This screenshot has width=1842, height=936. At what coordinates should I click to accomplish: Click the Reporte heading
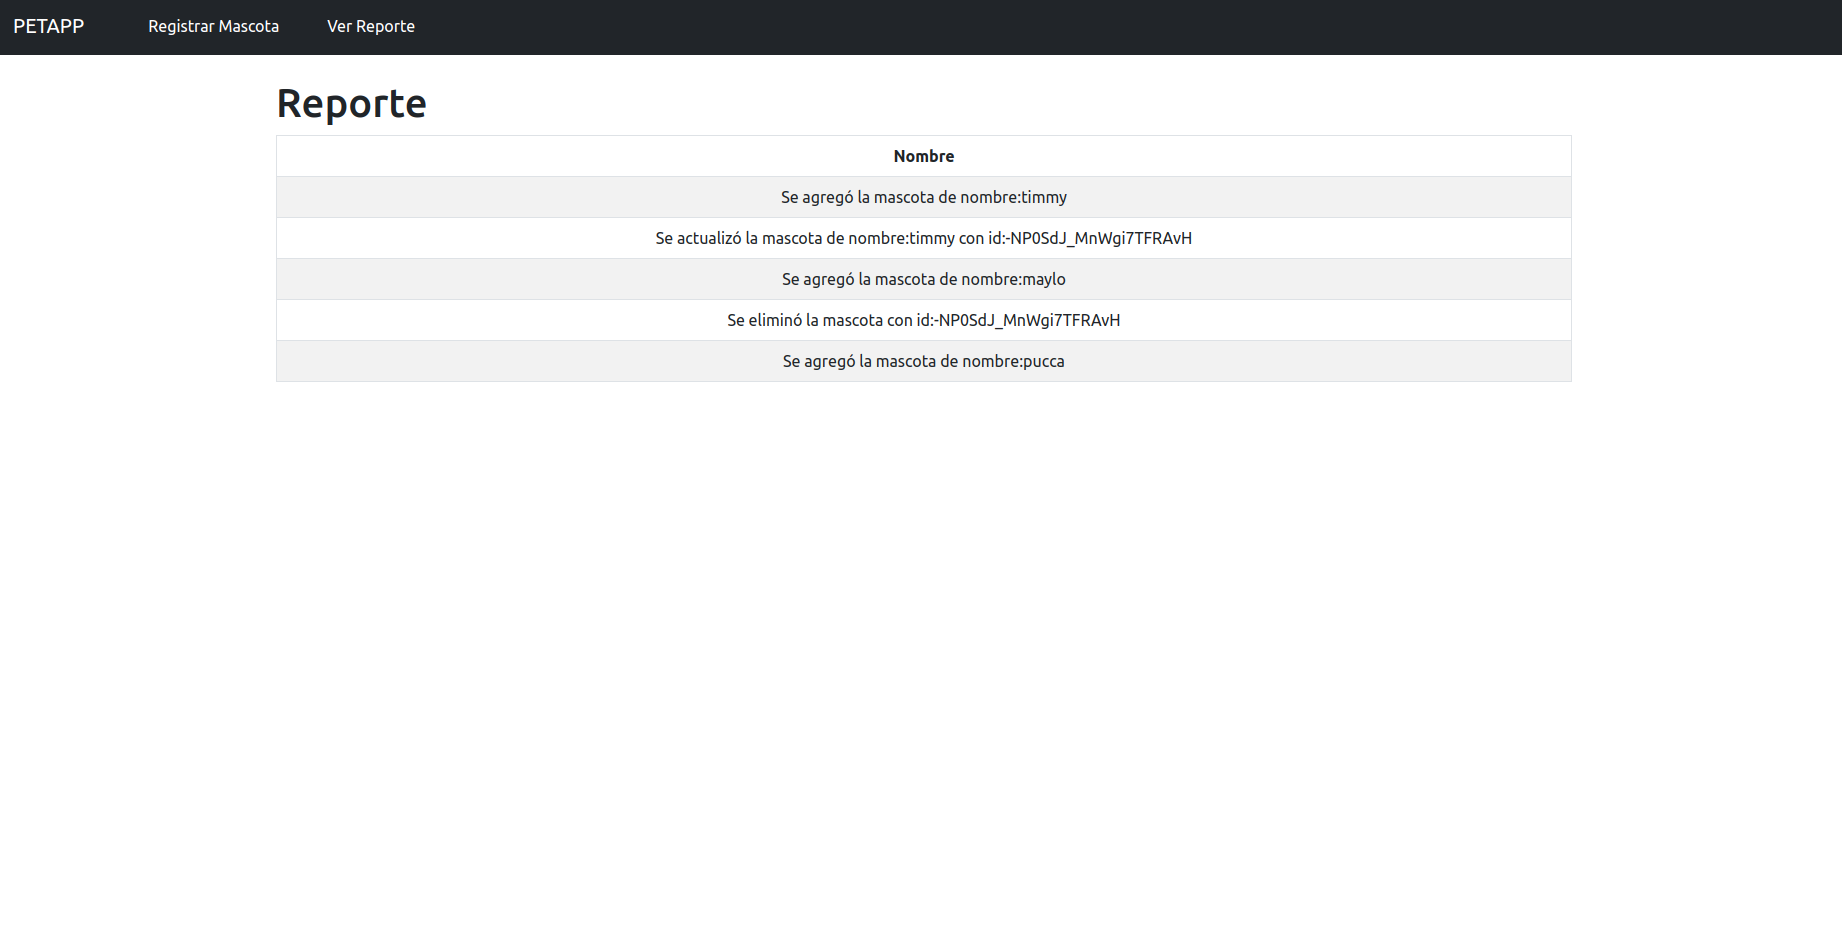point(352,103)
